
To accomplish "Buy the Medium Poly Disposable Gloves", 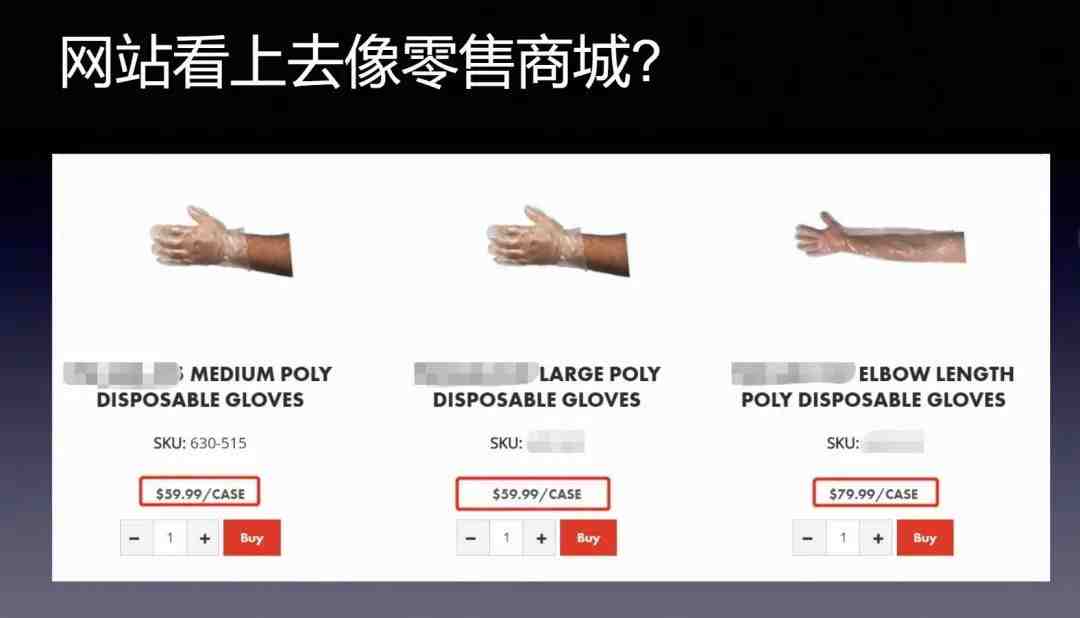I will (251, 537).
